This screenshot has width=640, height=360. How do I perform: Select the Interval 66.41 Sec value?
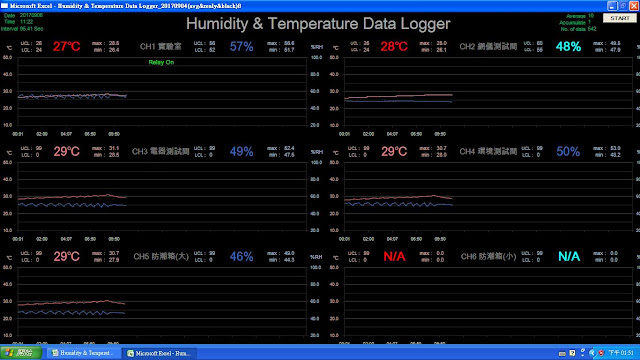31,29
